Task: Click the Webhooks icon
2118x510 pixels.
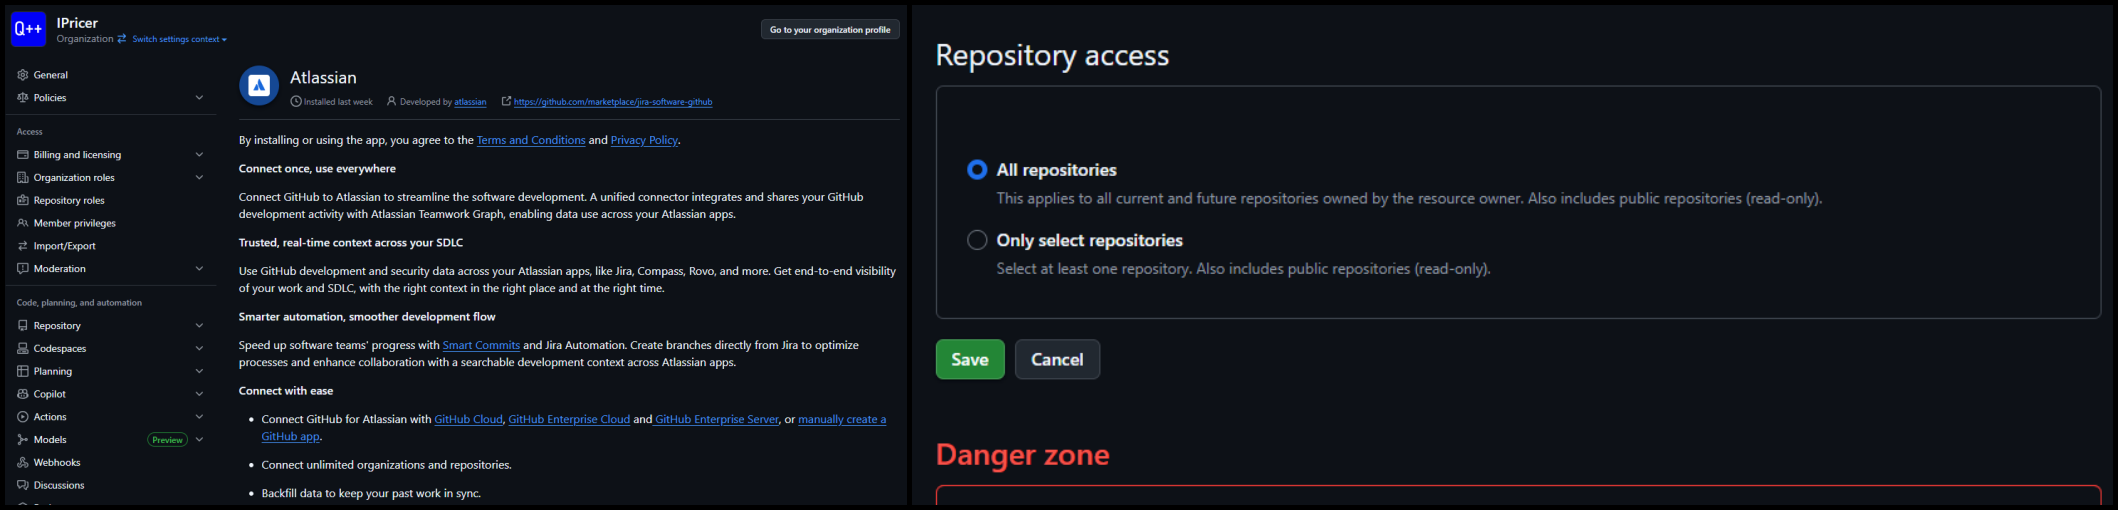Action: click(23, 463)
